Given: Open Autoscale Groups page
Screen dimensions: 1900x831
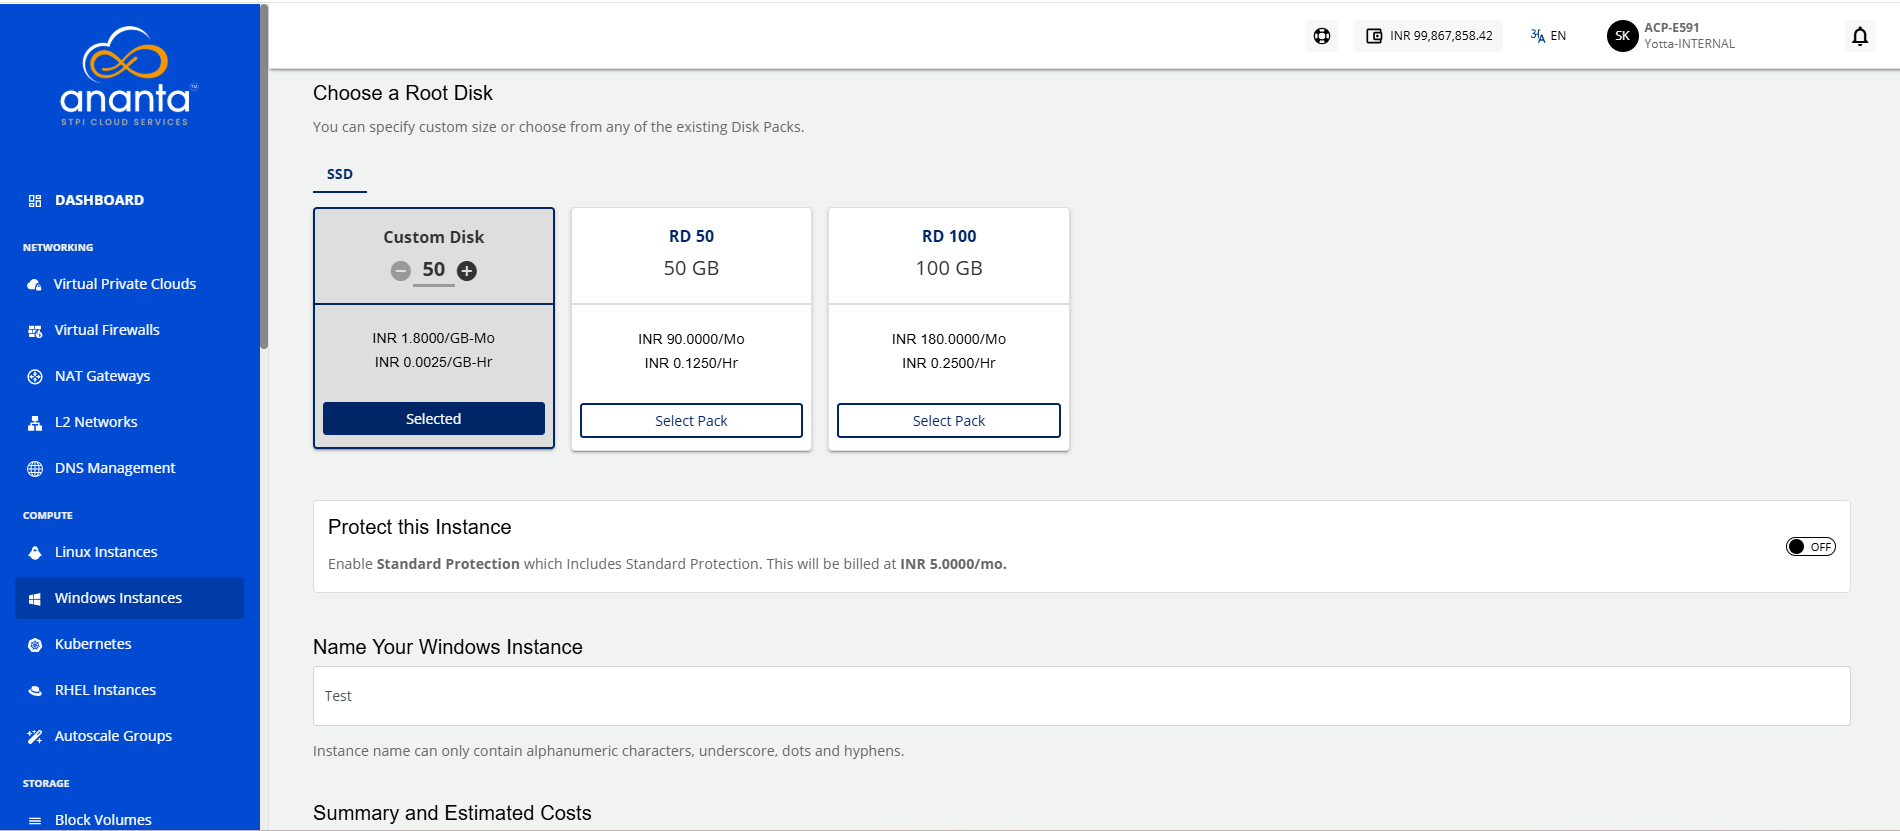Looking at the screenshot, I should point(113,736).
